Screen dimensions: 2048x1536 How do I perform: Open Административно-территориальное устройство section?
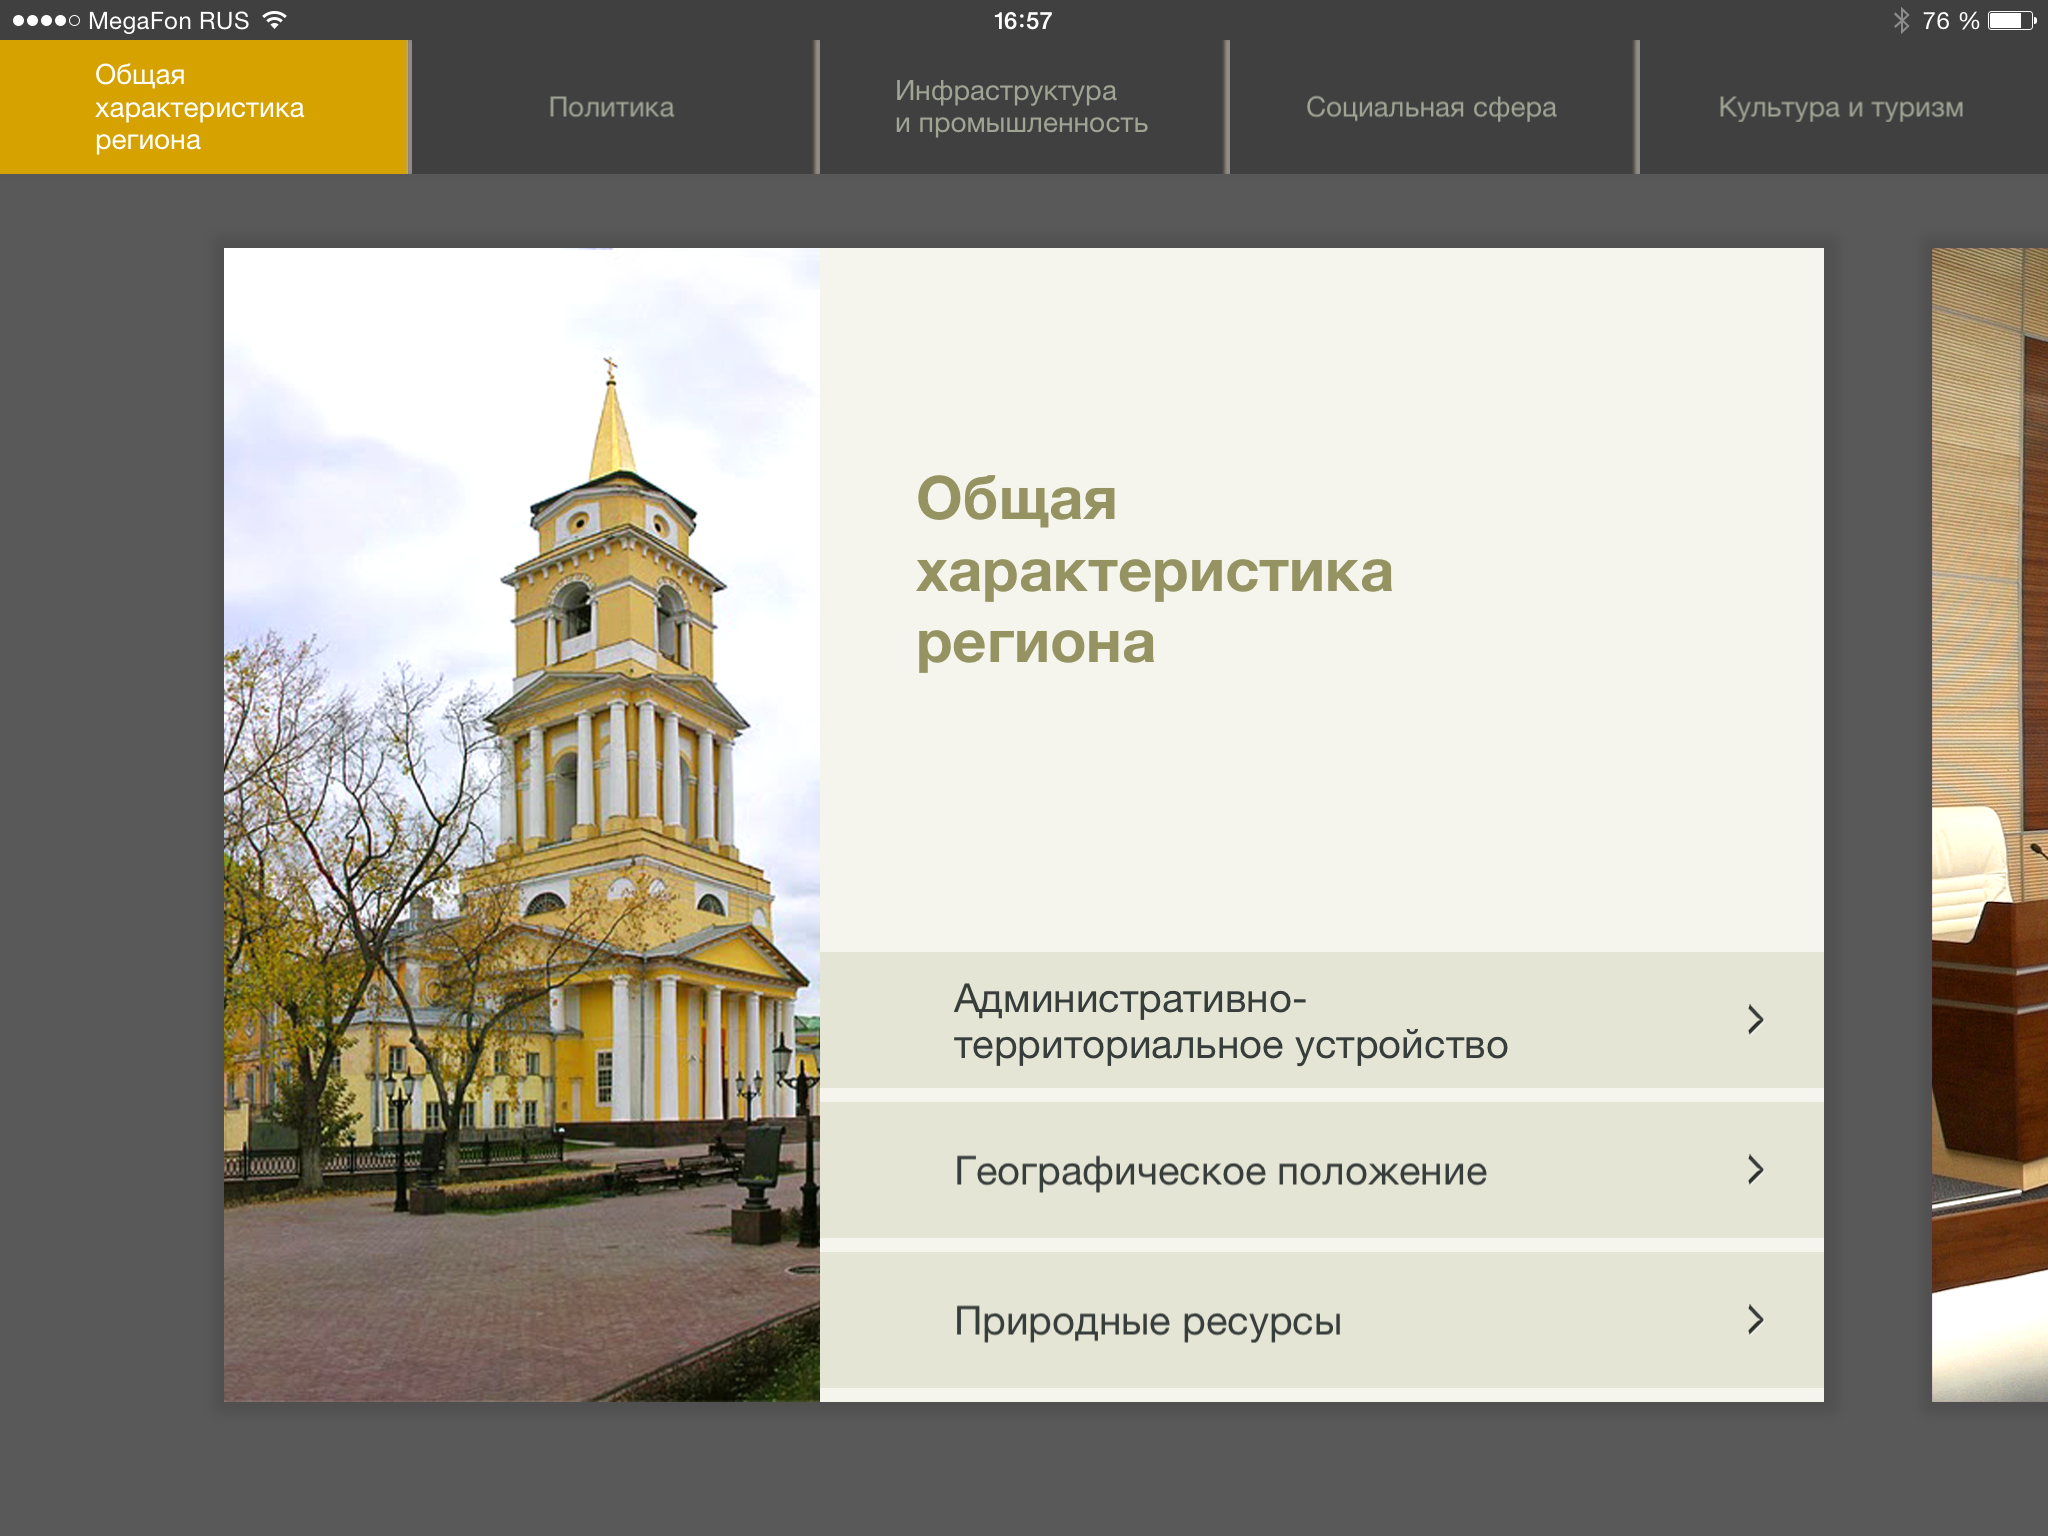(x=1230, y=1021)
